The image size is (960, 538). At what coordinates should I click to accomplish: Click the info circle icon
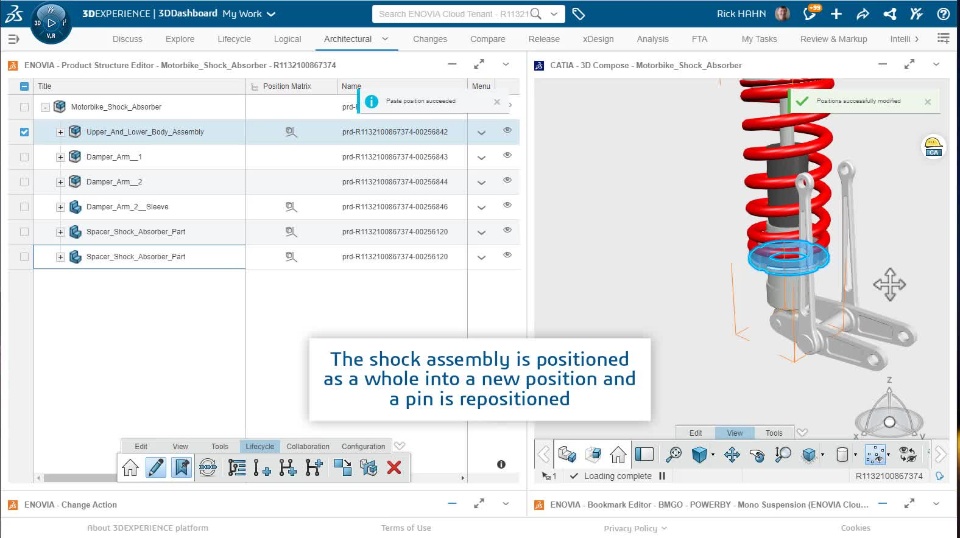(501, 465)
